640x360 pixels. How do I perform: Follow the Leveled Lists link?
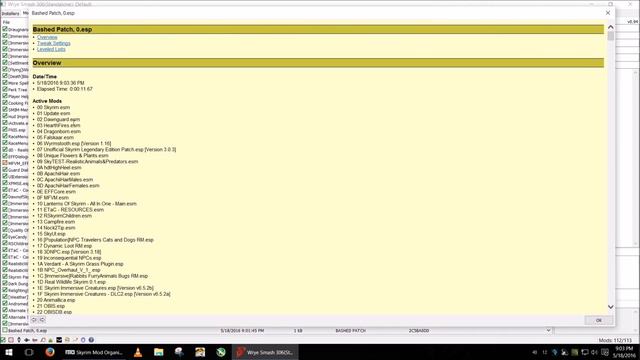tap(51, 49)
